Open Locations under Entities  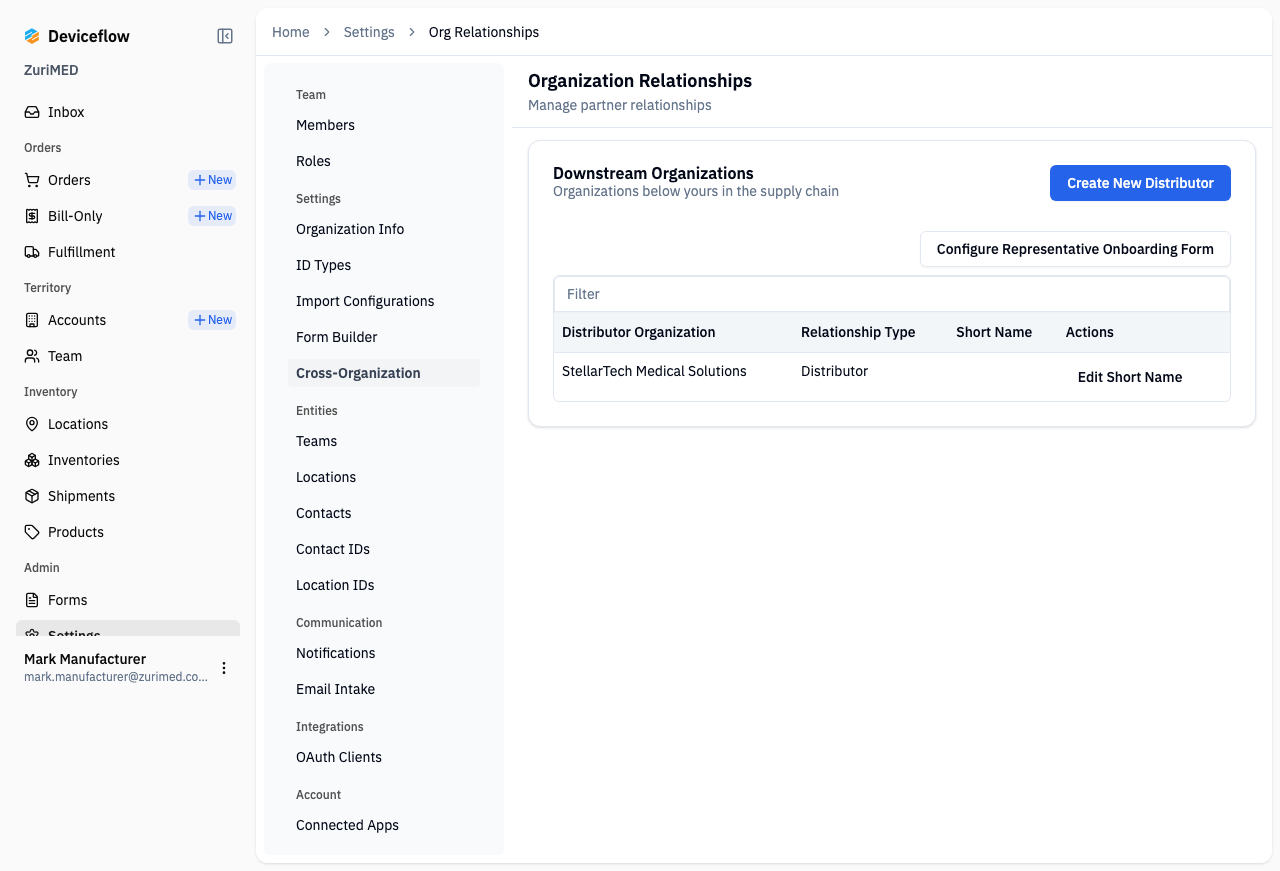[x=384, y=477]
